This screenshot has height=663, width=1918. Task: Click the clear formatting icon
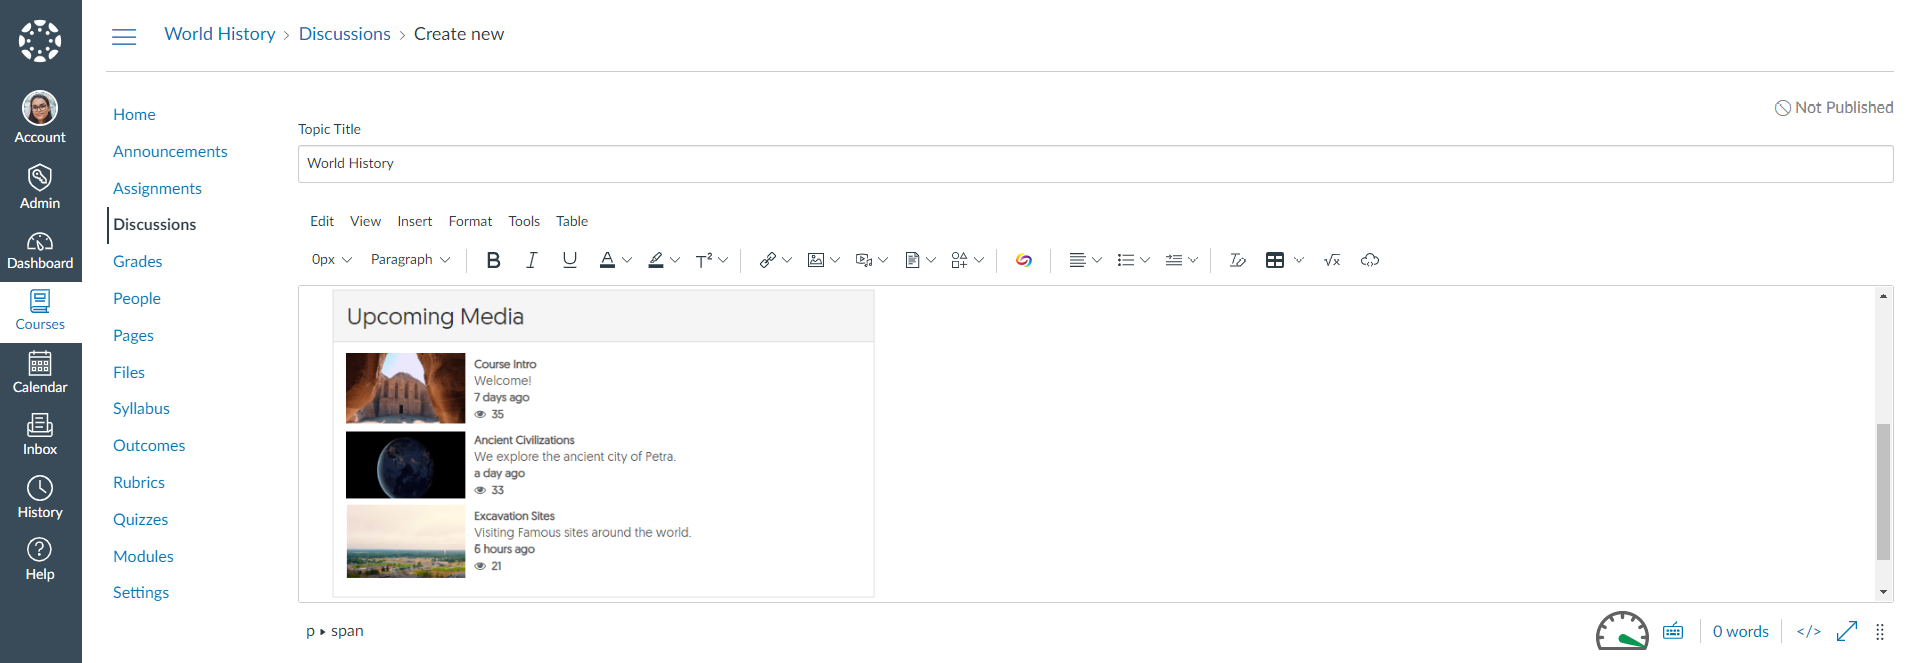[1237, 260]
